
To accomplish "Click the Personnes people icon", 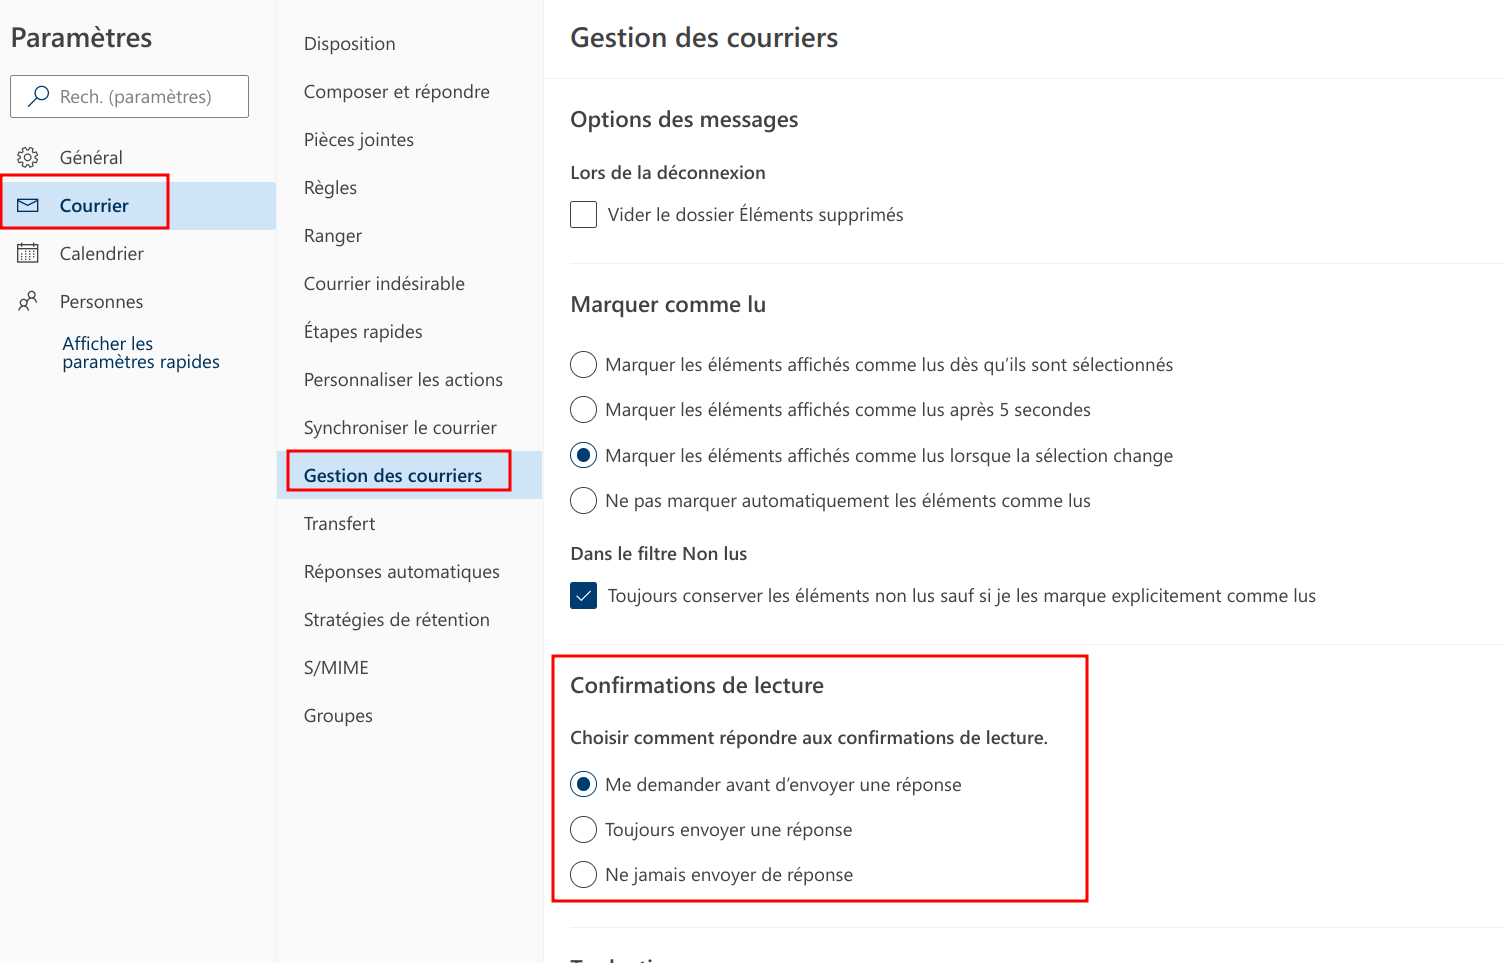I will pos(28,301).
